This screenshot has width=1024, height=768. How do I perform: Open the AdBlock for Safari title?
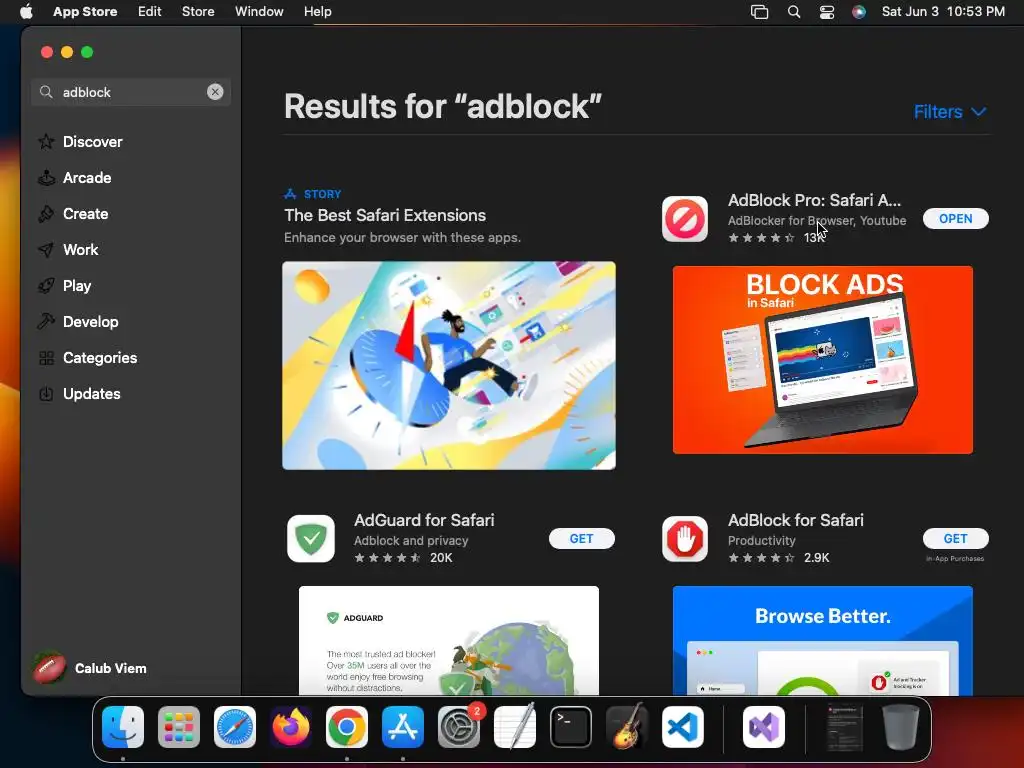tap(795, 520)
